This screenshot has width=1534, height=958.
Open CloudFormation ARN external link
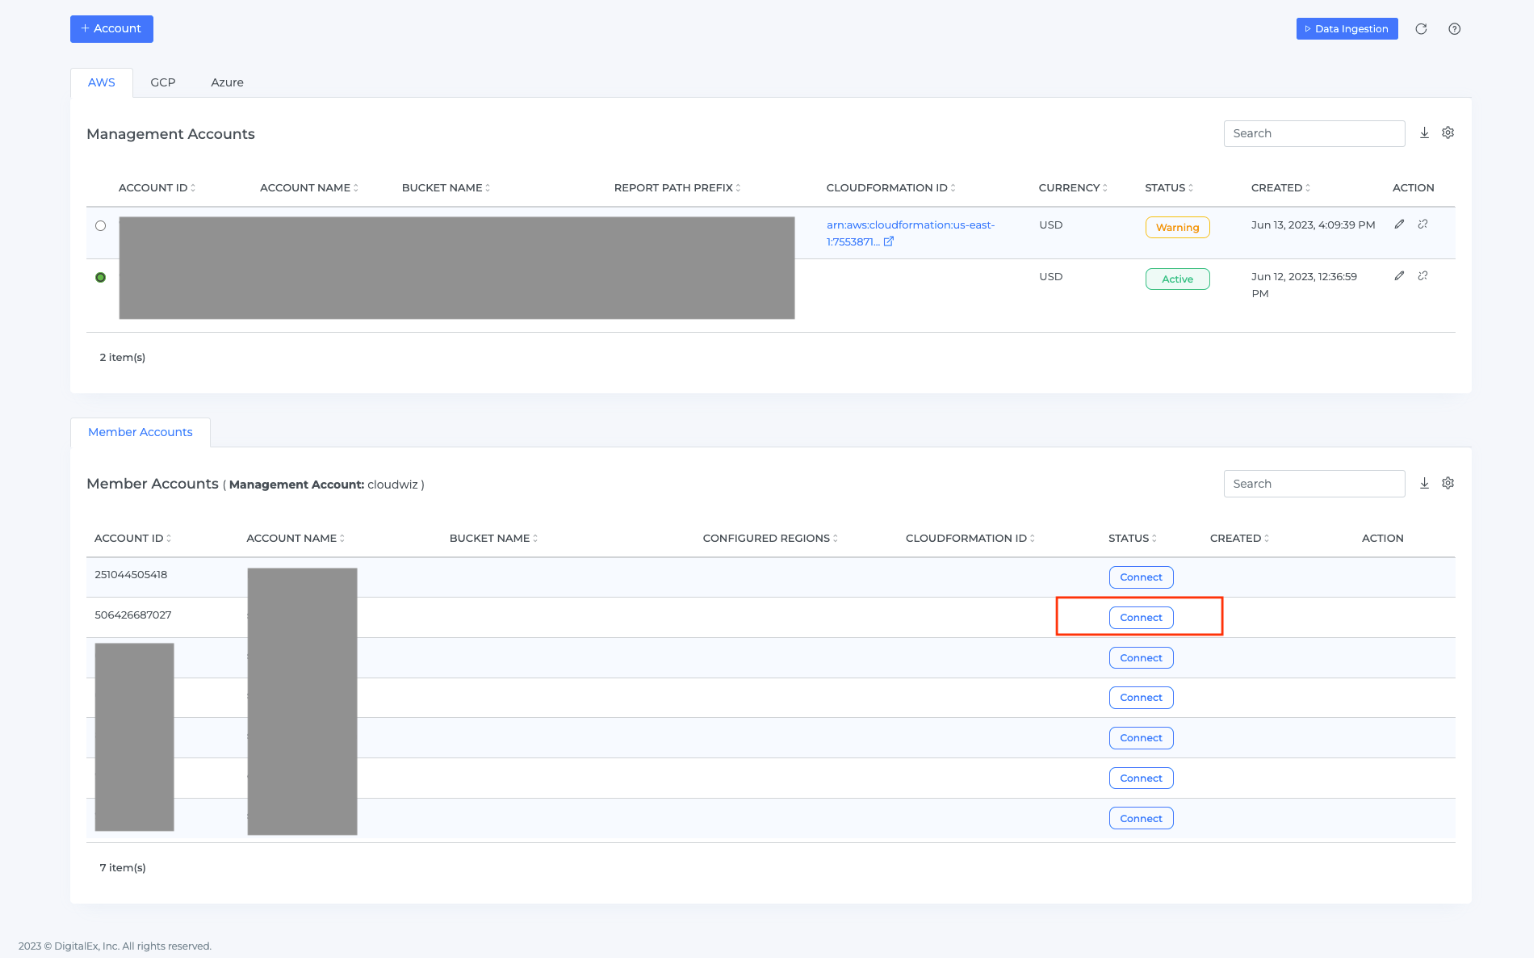[888, 241]
